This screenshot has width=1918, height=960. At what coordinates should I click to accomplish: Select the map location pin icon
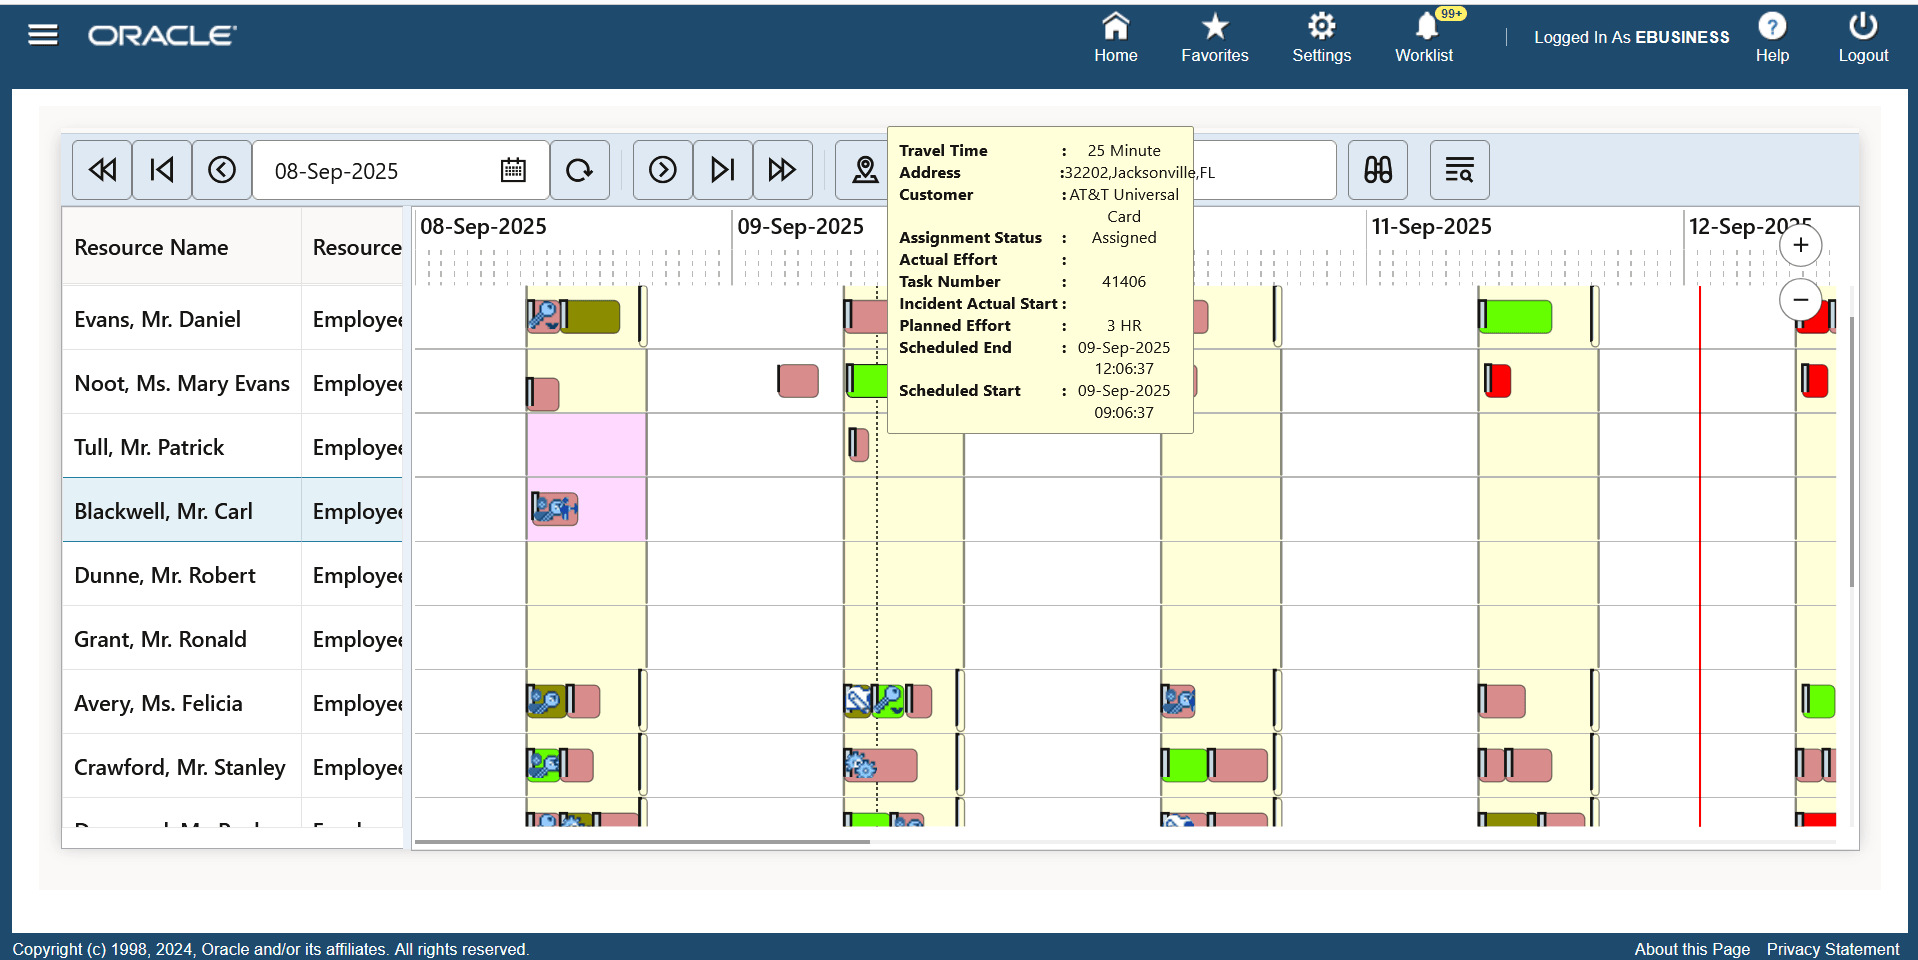point(864,170)
